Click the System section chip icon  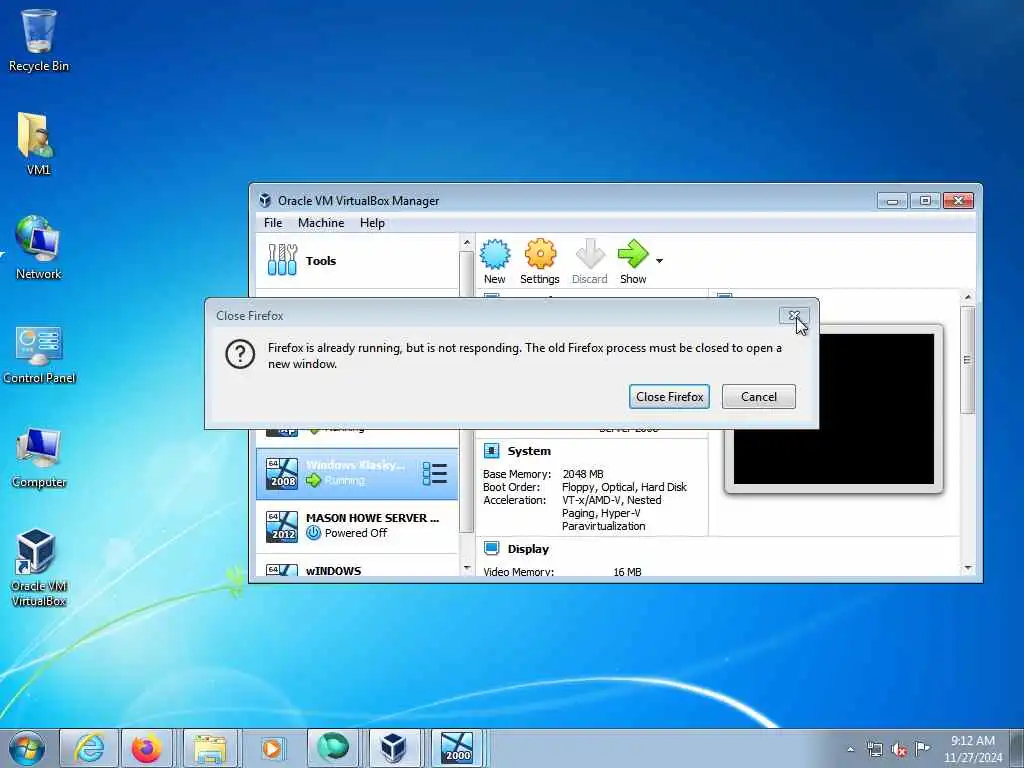(x=491, y=451)
